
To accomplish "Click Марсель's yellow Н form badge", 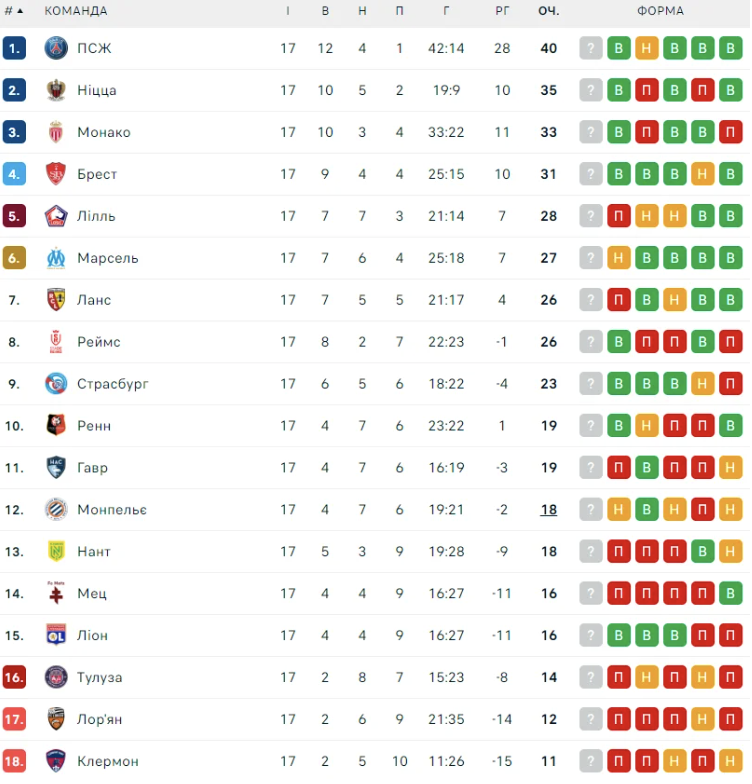I will pos(619,258).
